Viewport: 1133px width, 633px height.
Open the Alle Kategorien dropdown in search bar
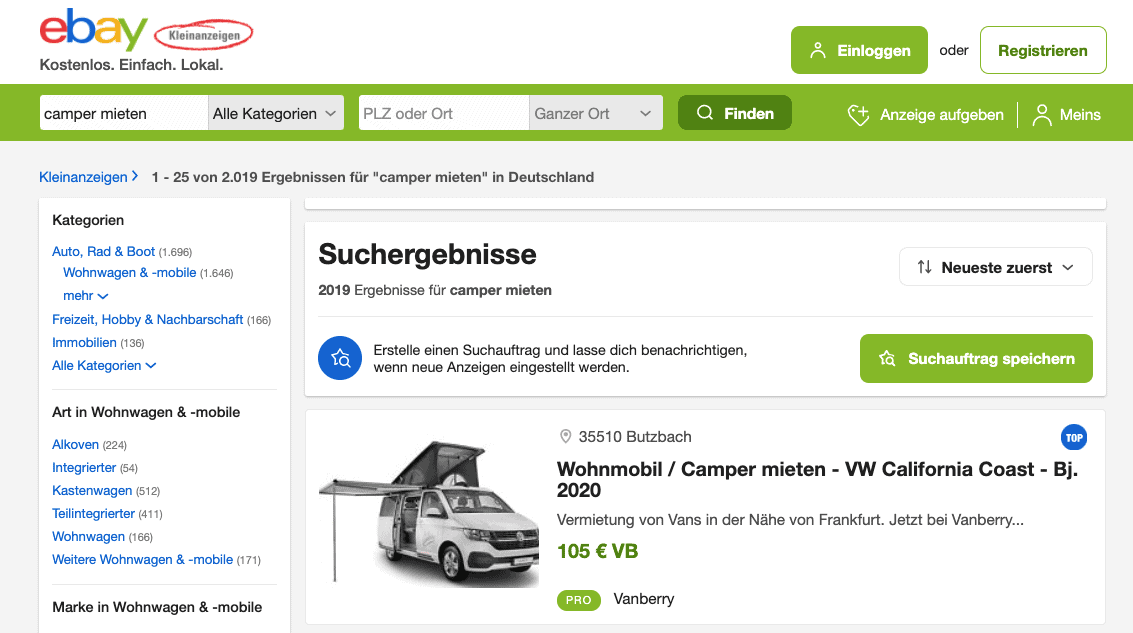[275, 113]
